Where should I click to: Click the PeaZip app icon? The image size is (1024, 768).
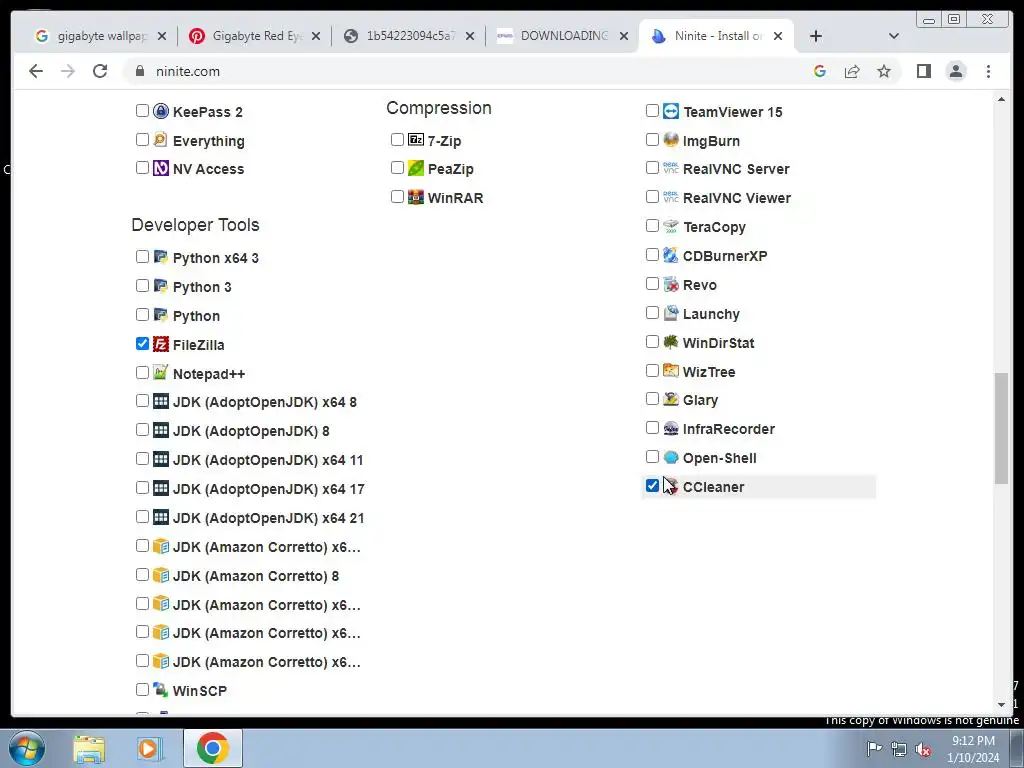[416, 168]
